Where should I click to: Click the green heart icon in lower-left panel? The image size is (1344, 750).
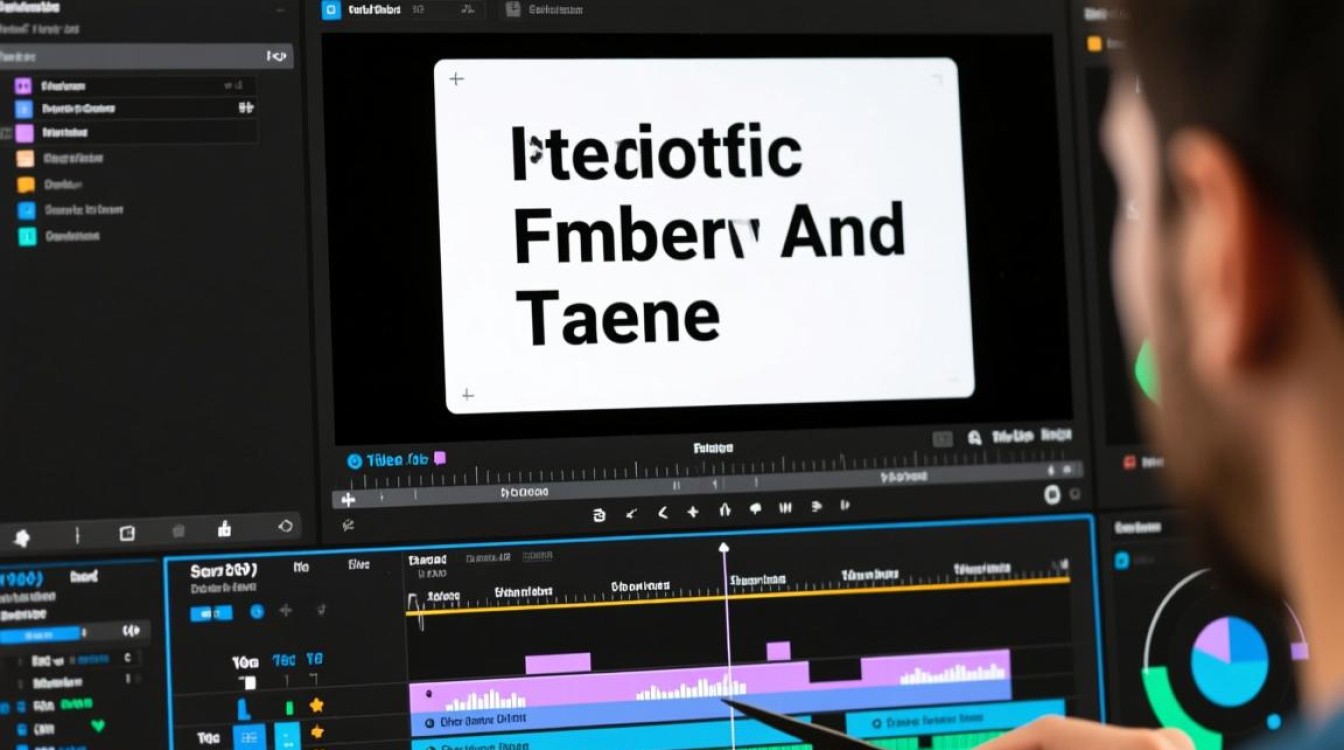98,725
